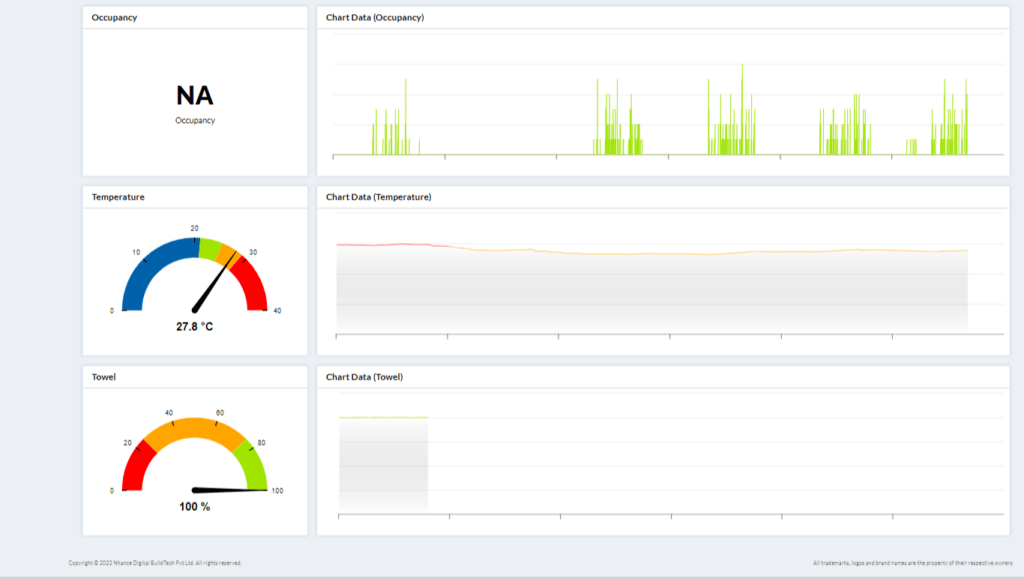Select the 100 % towel reading
This screenshot has width=1024, height=579.
coord(194,507)
